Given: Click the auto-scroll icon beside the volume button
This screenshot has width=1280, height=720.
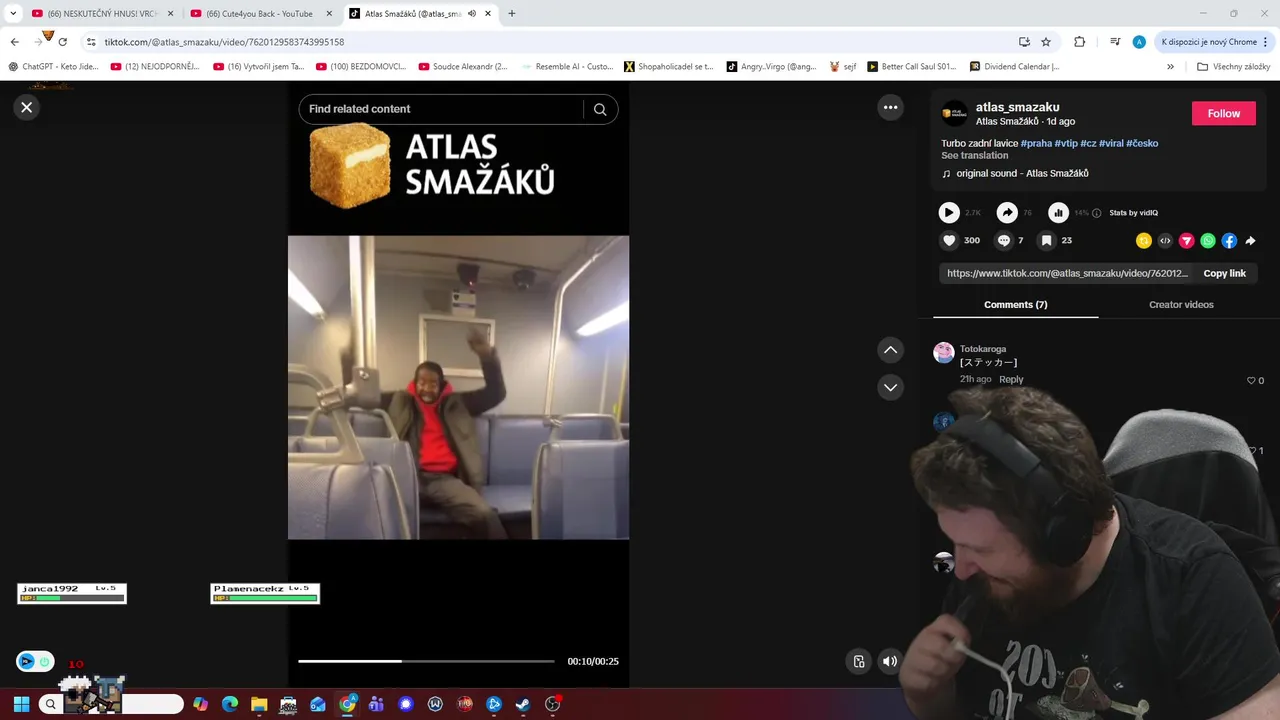Looking at the screenshot, I should tap(859, 661).
